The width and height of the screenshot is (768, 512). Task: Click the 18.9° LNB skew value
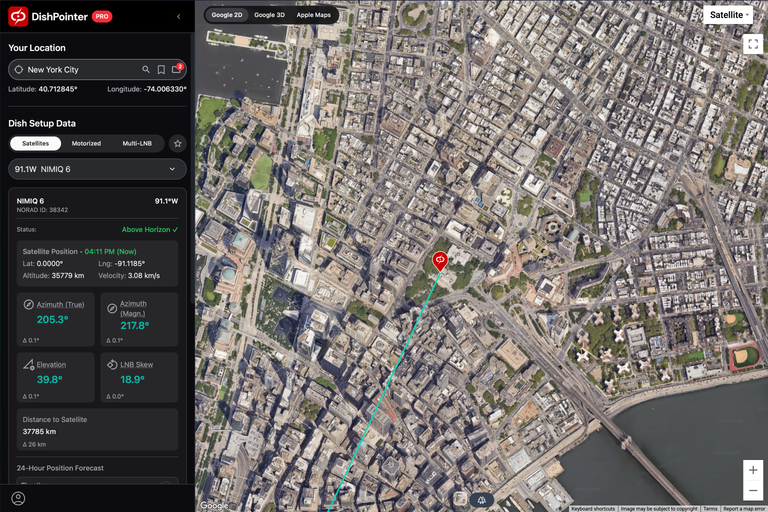click(132, 379)
